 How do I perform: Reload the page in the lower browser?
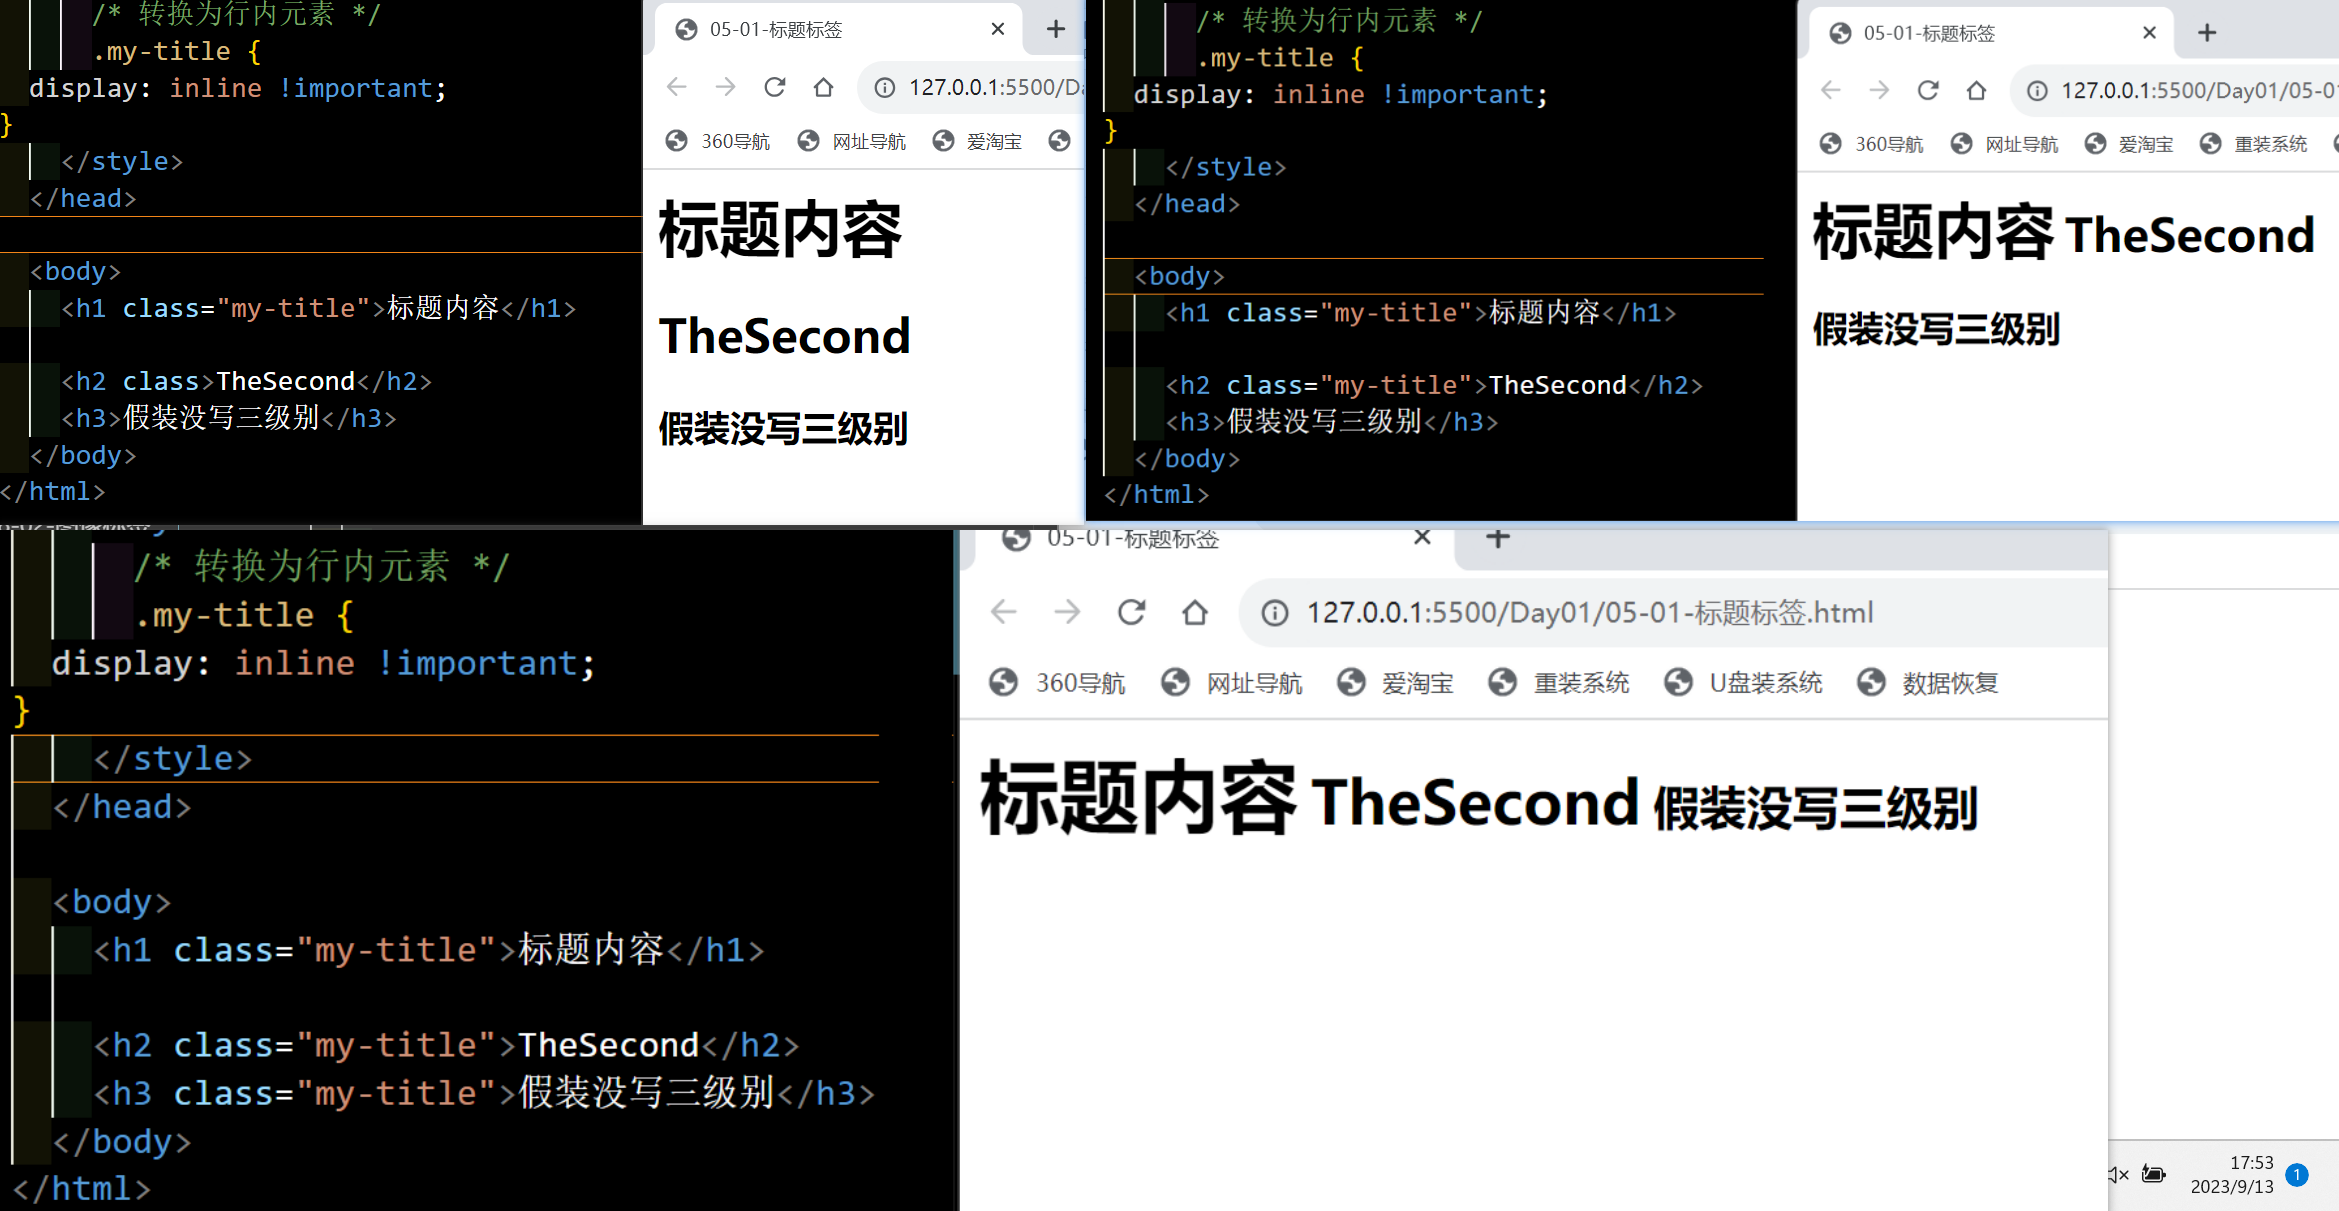(1131, 612)
